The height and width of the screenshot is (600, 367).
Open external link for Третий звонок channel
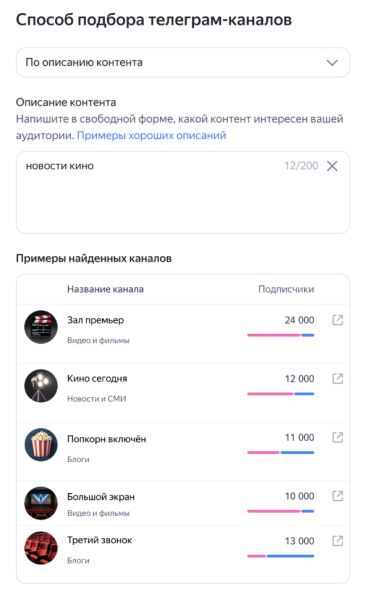coord(337,541)
